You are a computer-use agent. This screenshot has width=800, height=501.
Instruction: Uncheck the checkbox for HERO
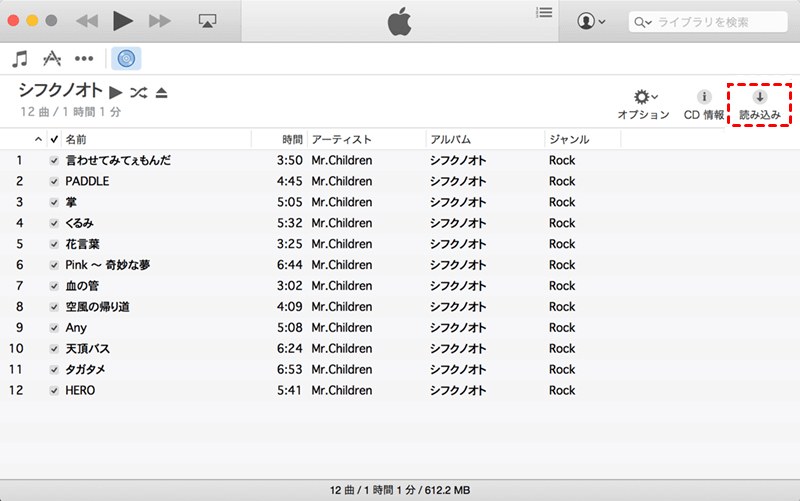tap(54, 390)
